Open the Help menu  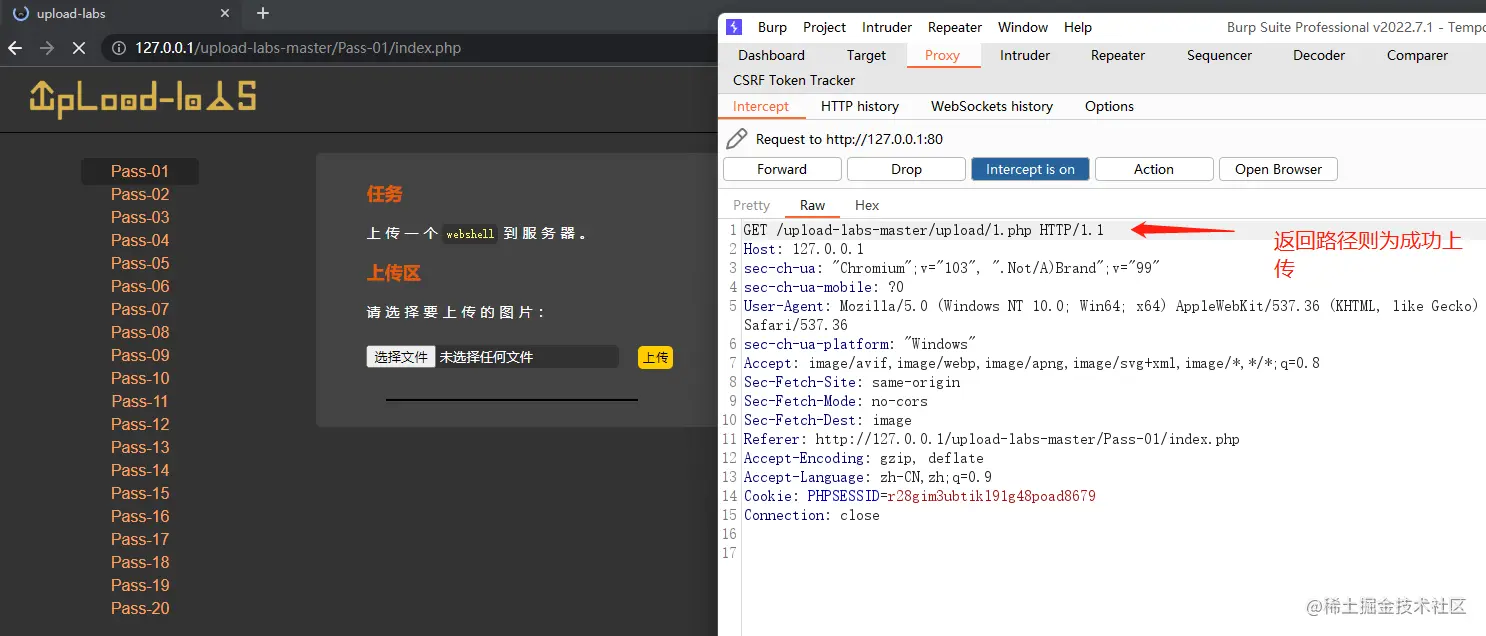point(1078,27)
